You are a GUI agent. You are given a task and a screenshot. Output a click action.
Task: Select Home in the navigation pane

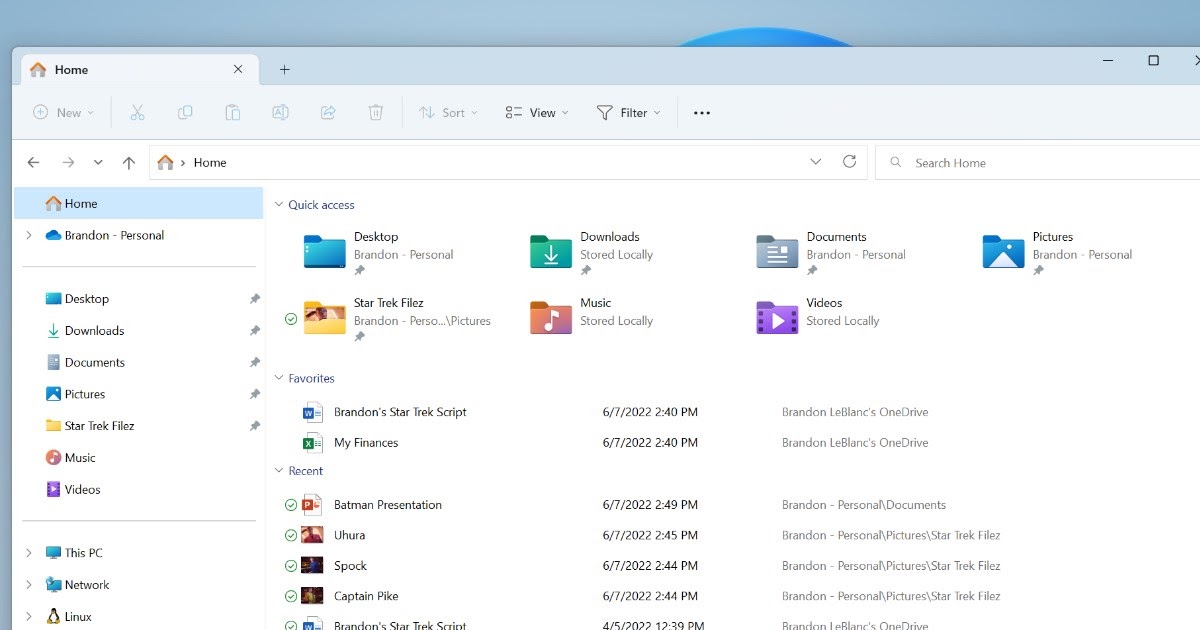(x=139, y=204)
